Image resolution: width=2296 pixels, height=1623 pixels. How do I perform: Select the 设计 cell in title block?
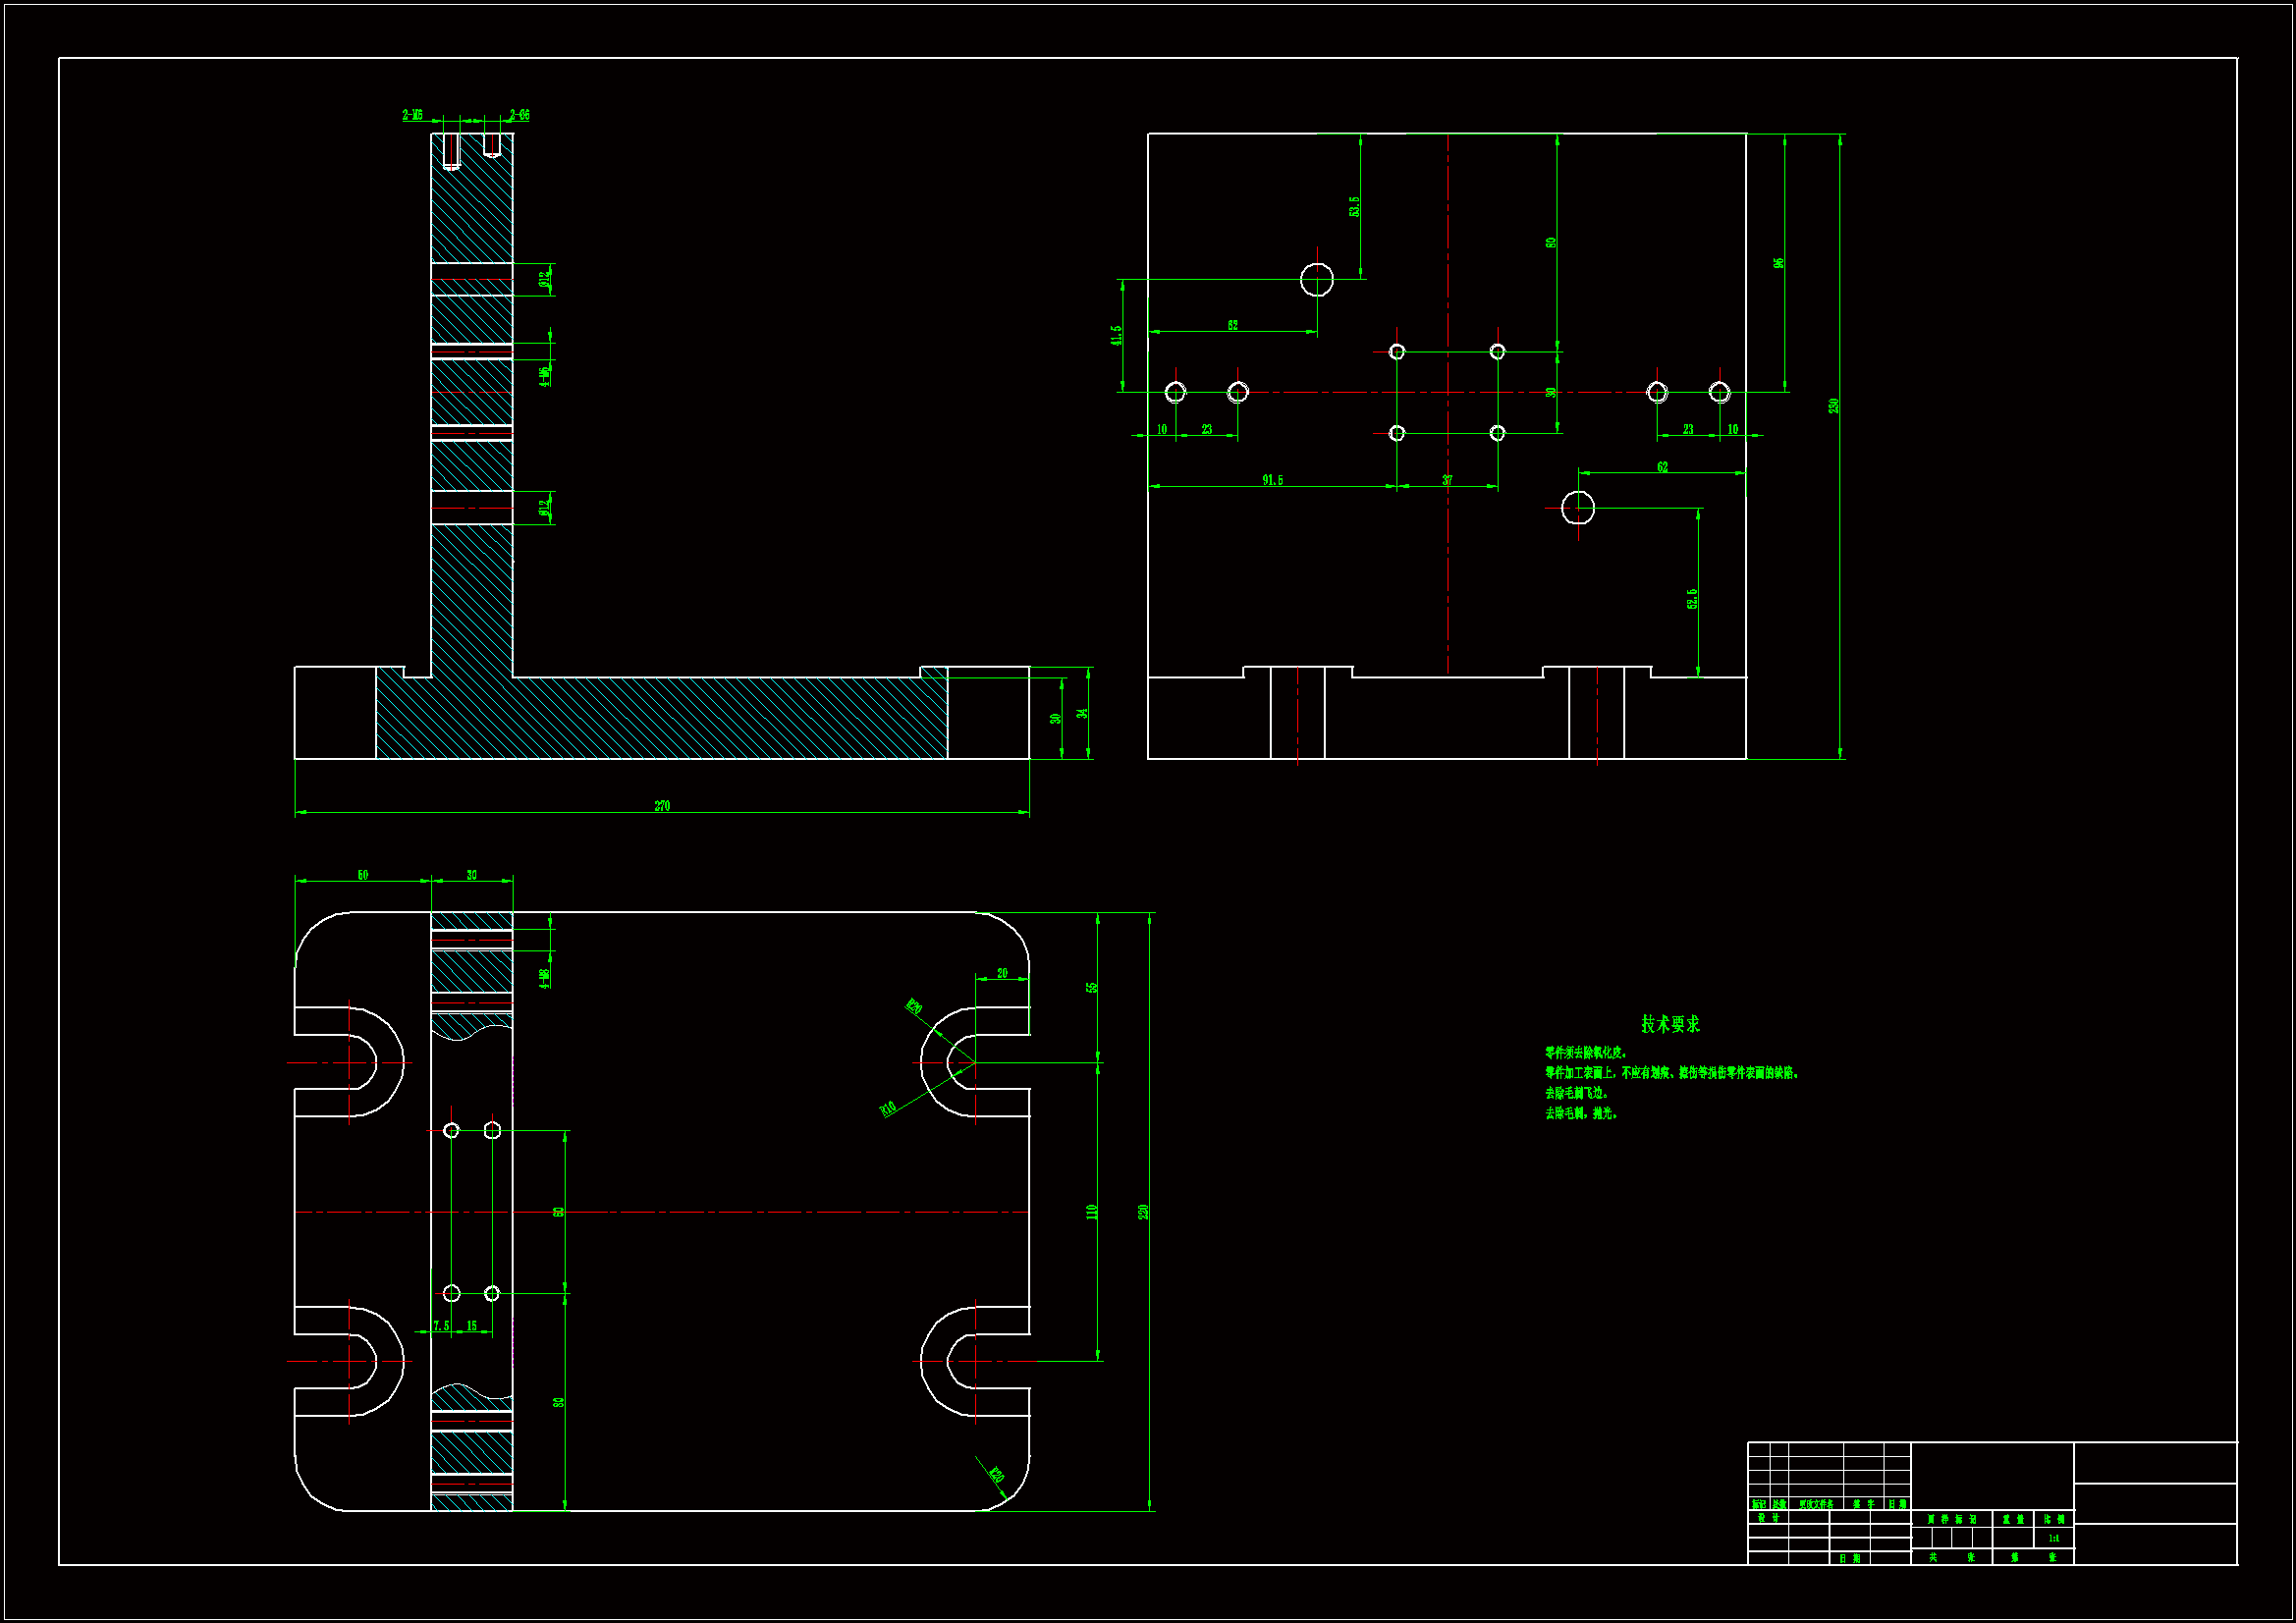click(x=1768, y=1518)
